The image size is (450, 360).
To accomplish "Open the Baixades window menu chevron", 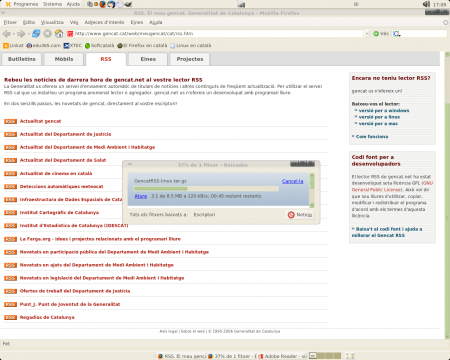I will 130,164.
